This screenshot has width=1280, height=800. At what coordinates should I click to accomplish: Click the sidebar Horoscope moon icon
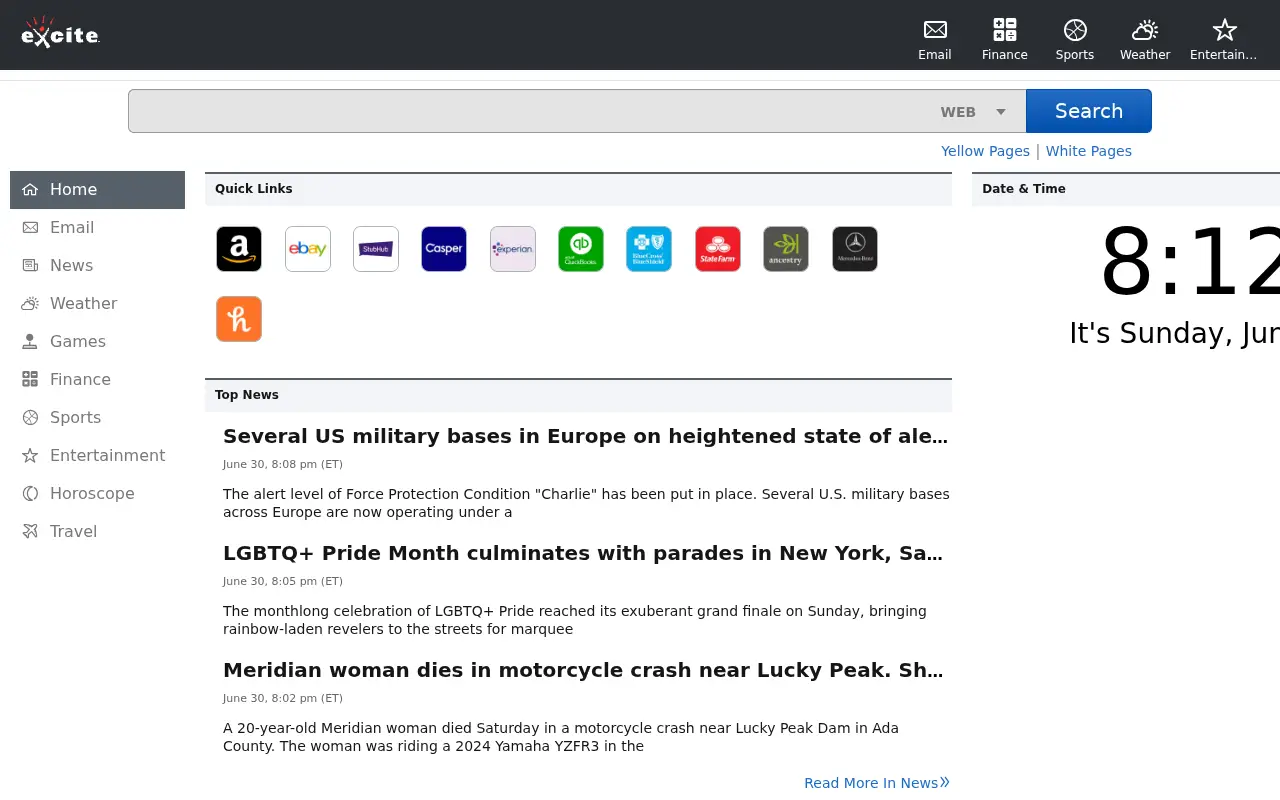[x=30, y=493]
